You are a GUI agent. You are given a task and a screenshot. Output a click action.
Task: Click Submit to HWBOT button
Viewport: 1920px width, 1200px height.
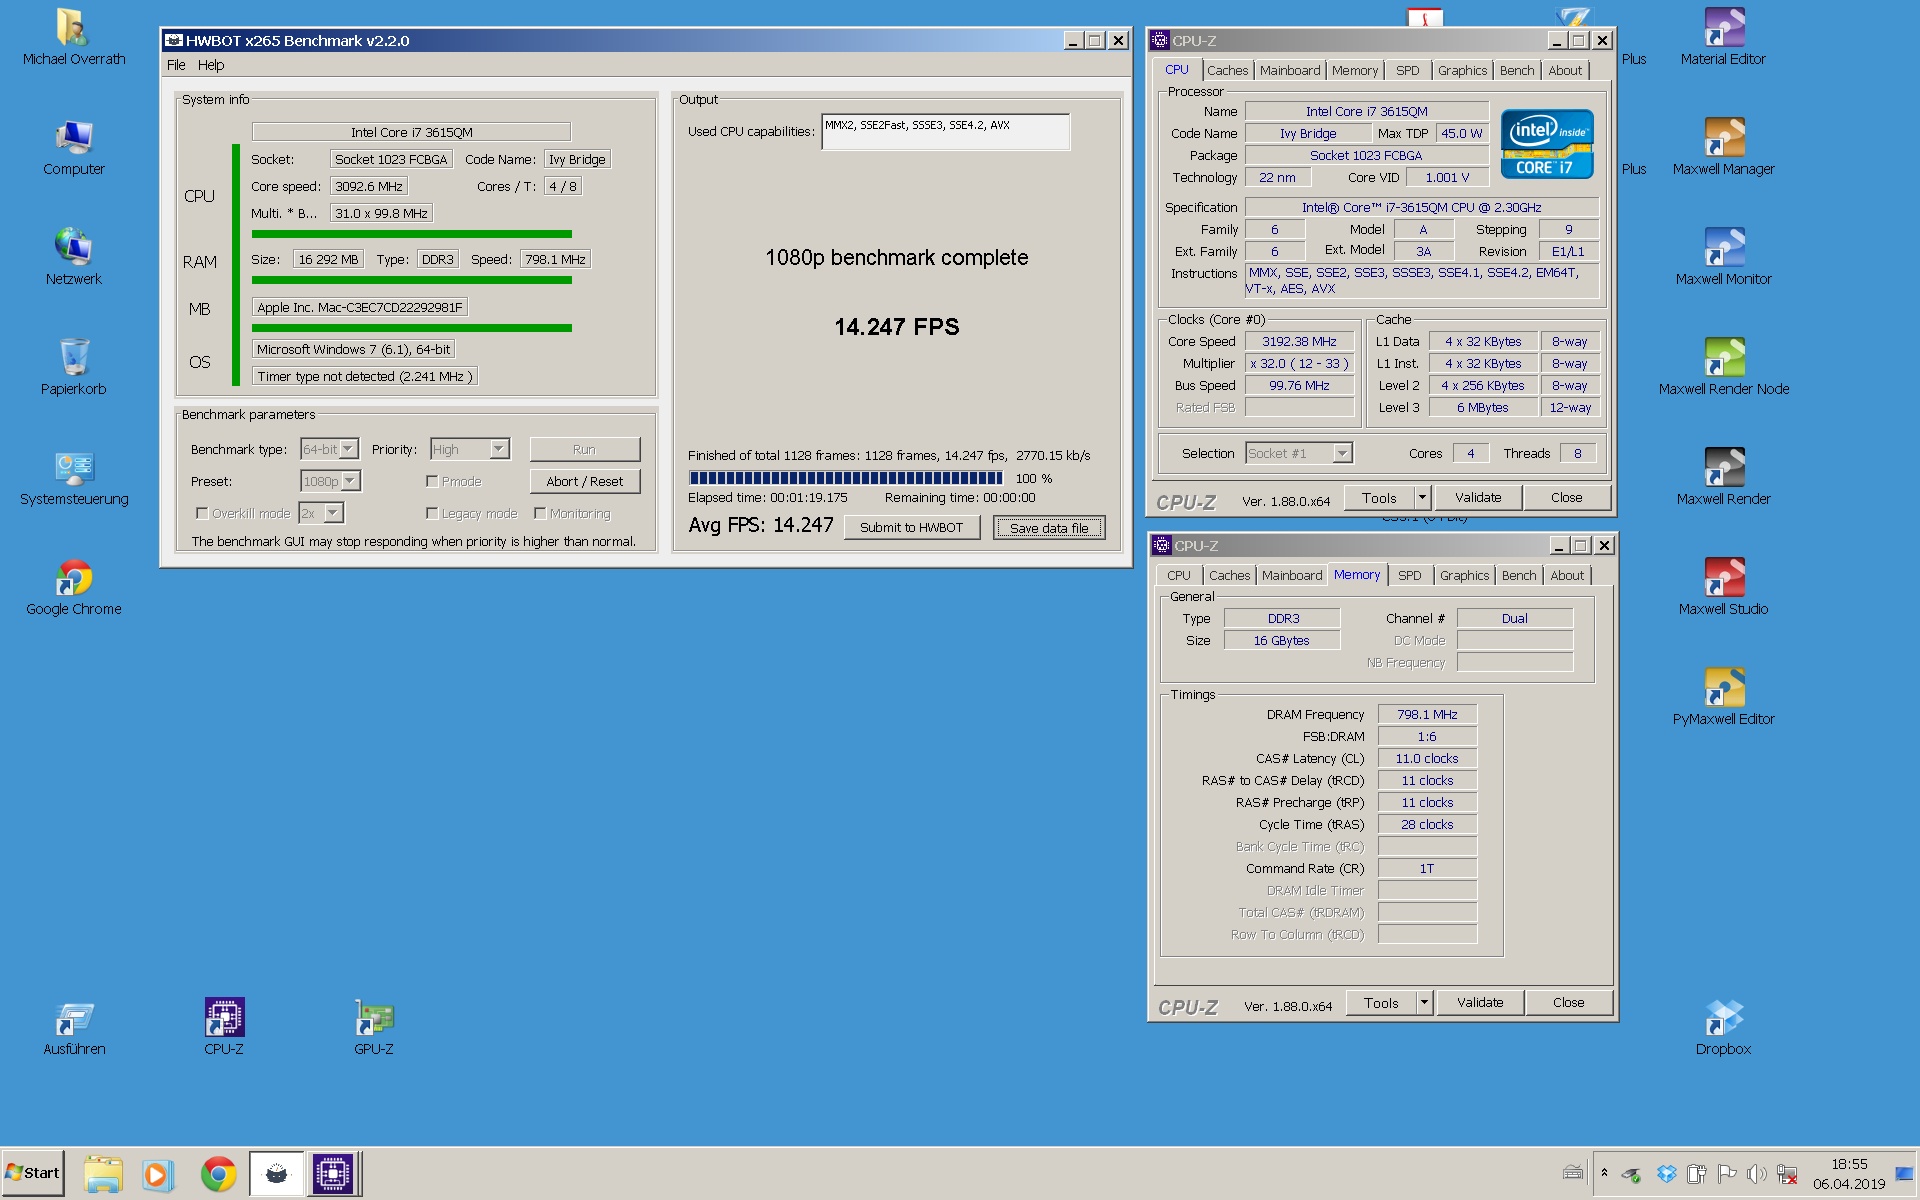click(x=912, y=527)
